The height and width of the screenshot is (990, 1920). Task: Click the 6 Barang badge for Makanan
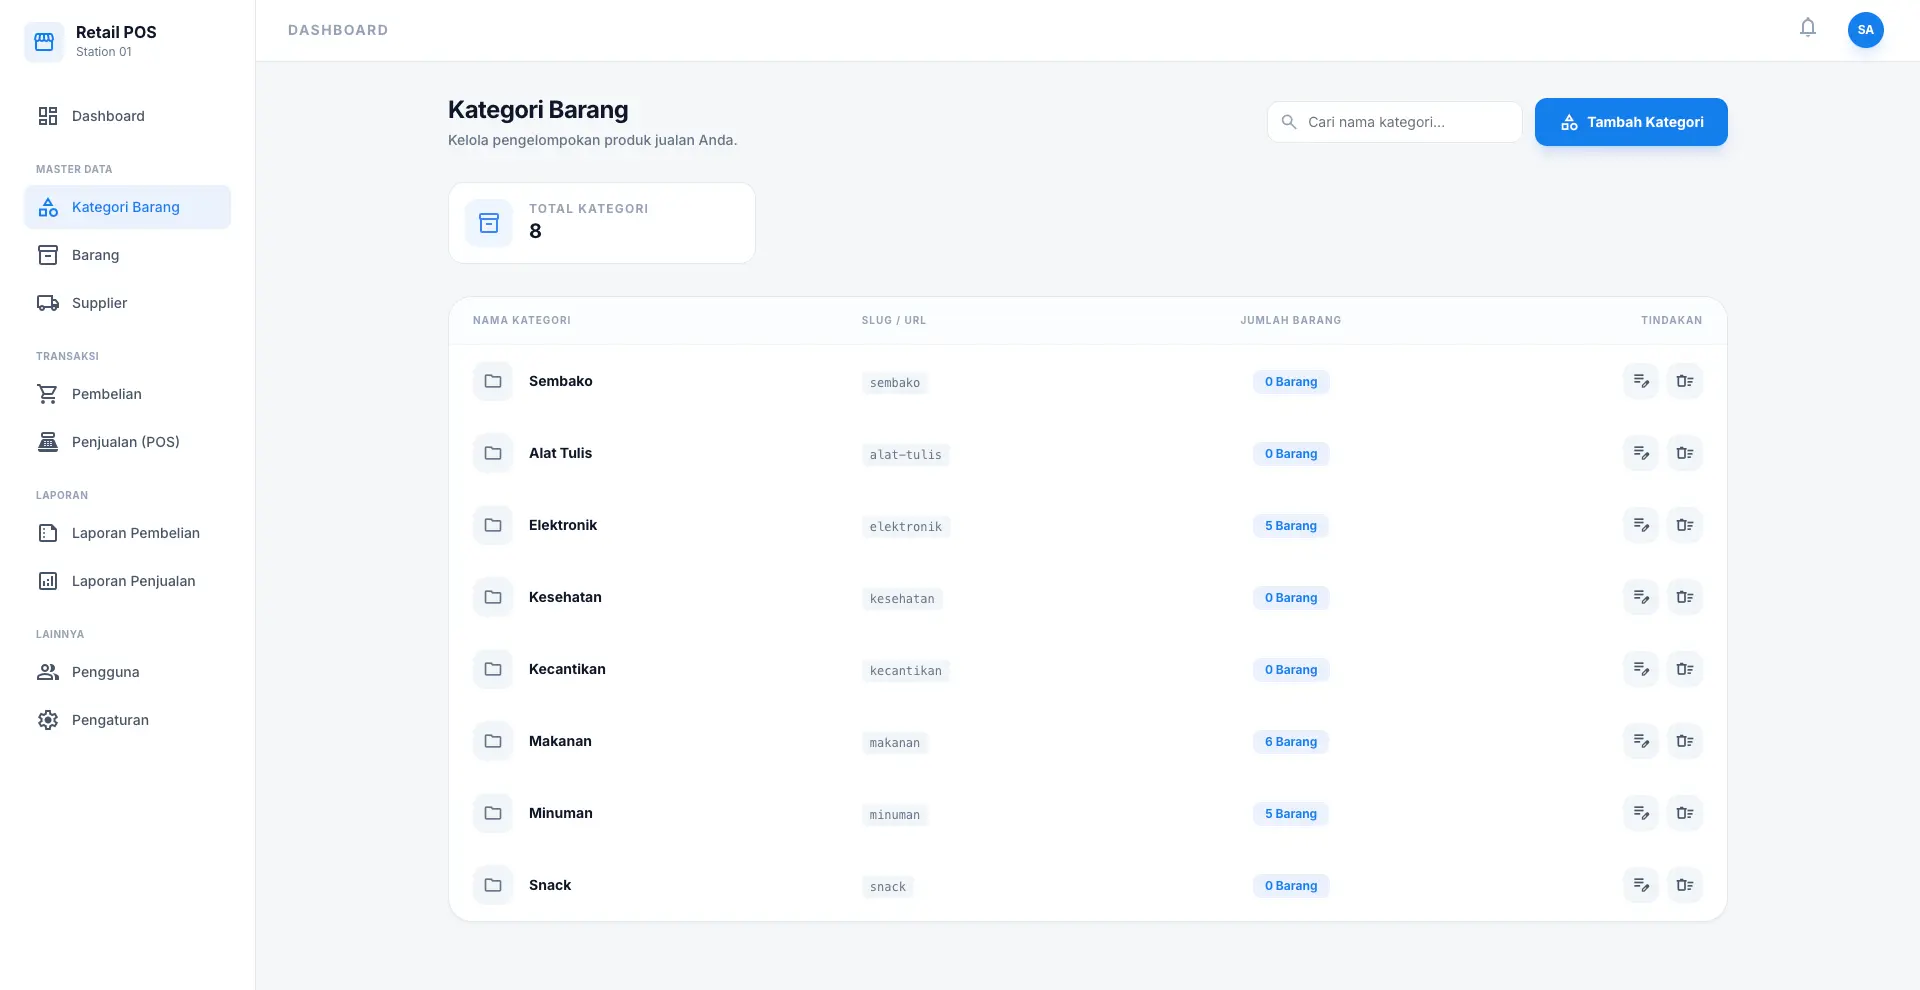(x=1290, y=742)
